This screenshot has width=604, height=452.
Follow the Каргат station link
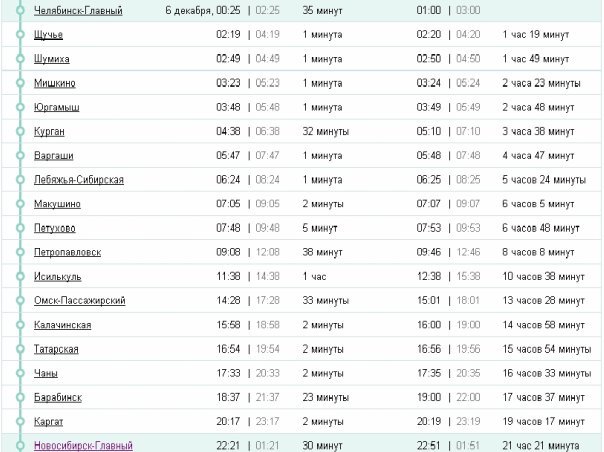49,421
